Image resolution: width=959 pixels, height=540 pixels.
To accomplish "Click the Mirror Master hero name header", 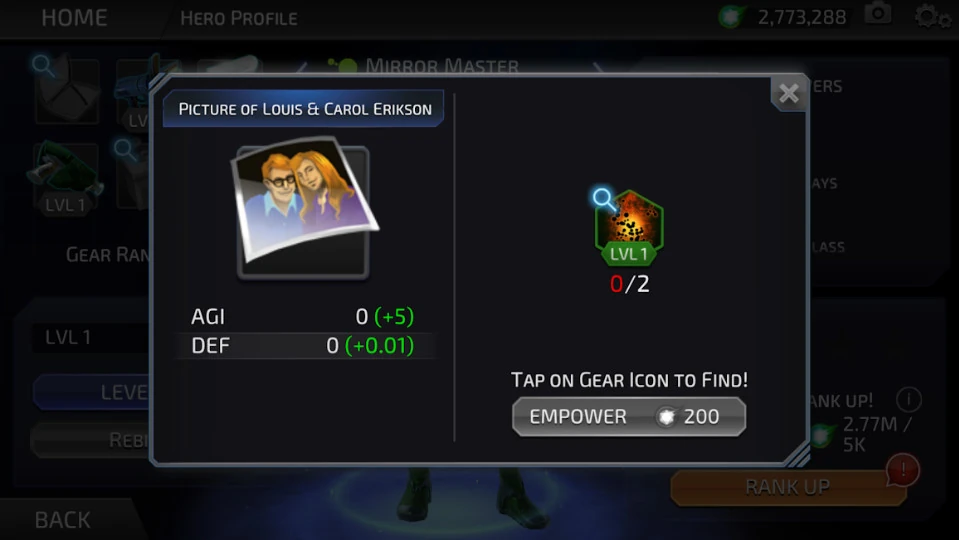I will tap(442, 65).
